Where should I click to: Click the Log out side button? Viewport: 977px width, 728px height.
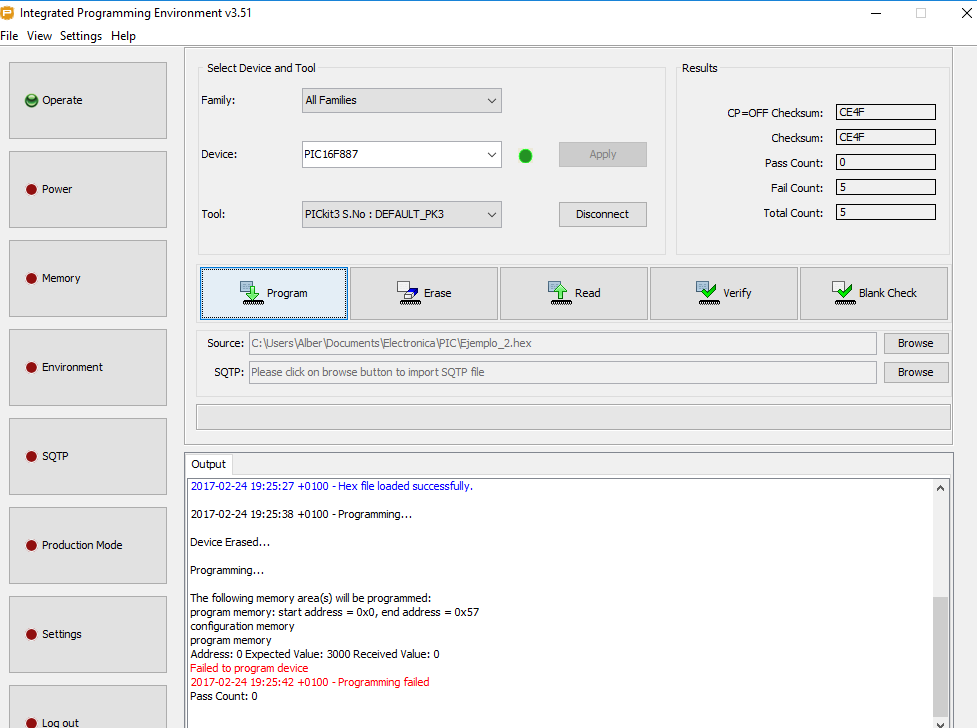88,707
